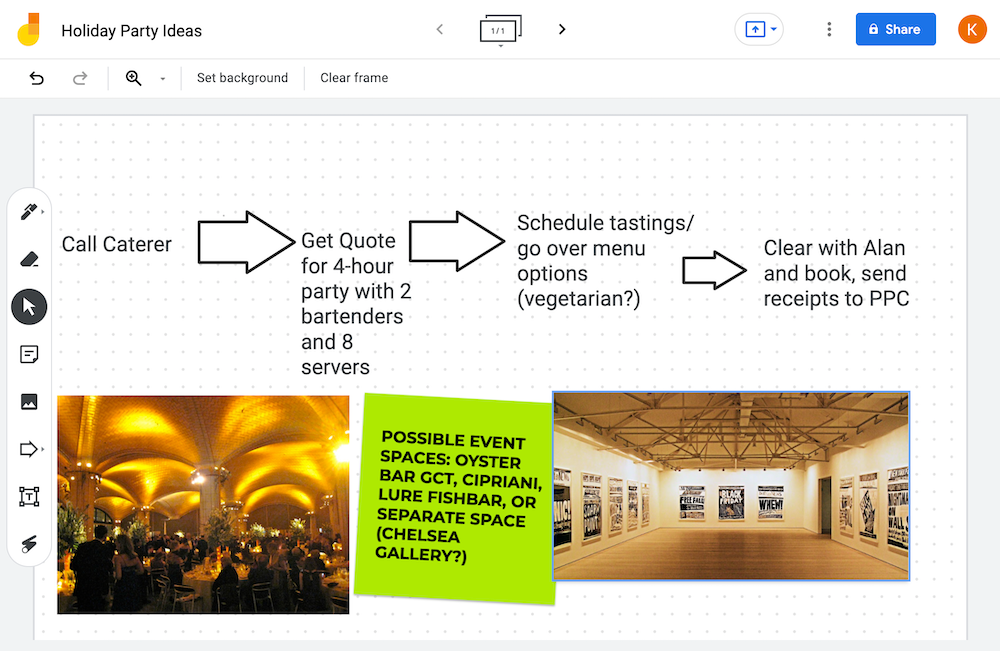Image resolution: width=1000 pixels, height=651 pixels.
Task: Insert an image with the image tool
Action: [x=29, y=402]
